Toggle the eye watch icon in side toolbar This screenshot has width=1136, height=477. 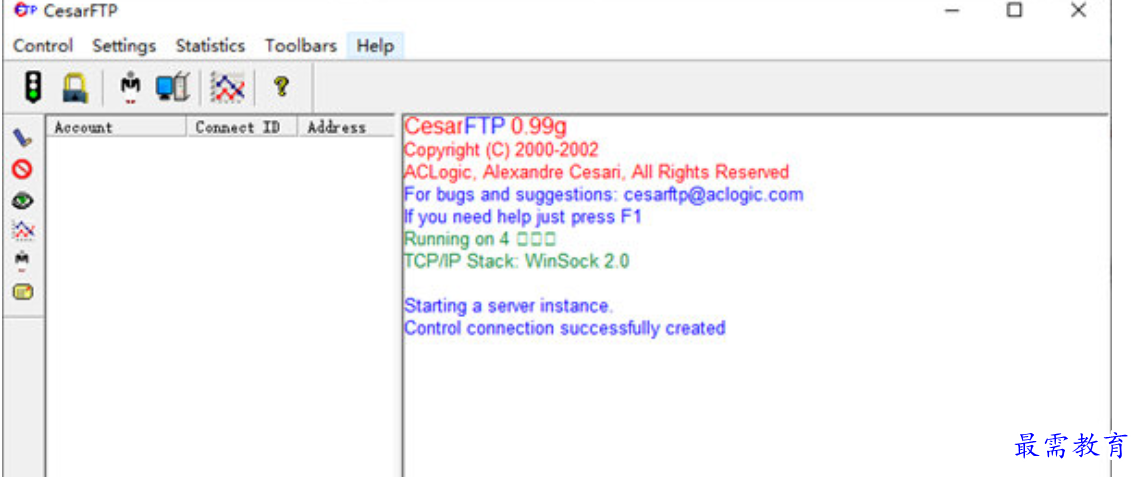pos(23,200)
